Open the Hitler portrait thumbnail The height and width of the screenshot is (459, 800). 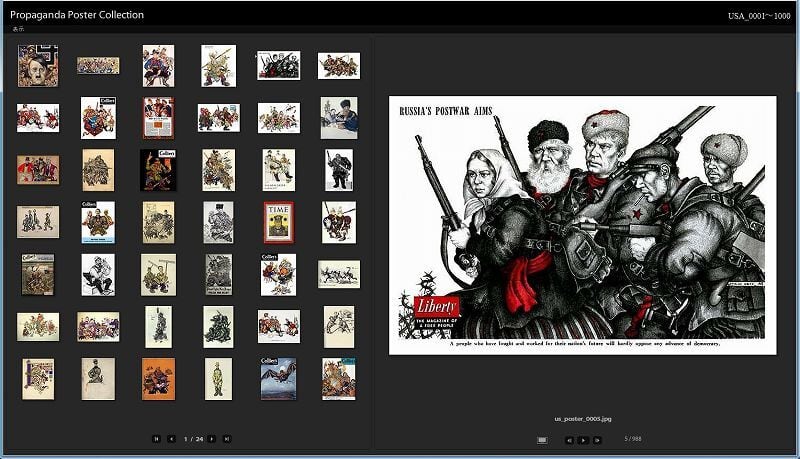click(38, 66)
